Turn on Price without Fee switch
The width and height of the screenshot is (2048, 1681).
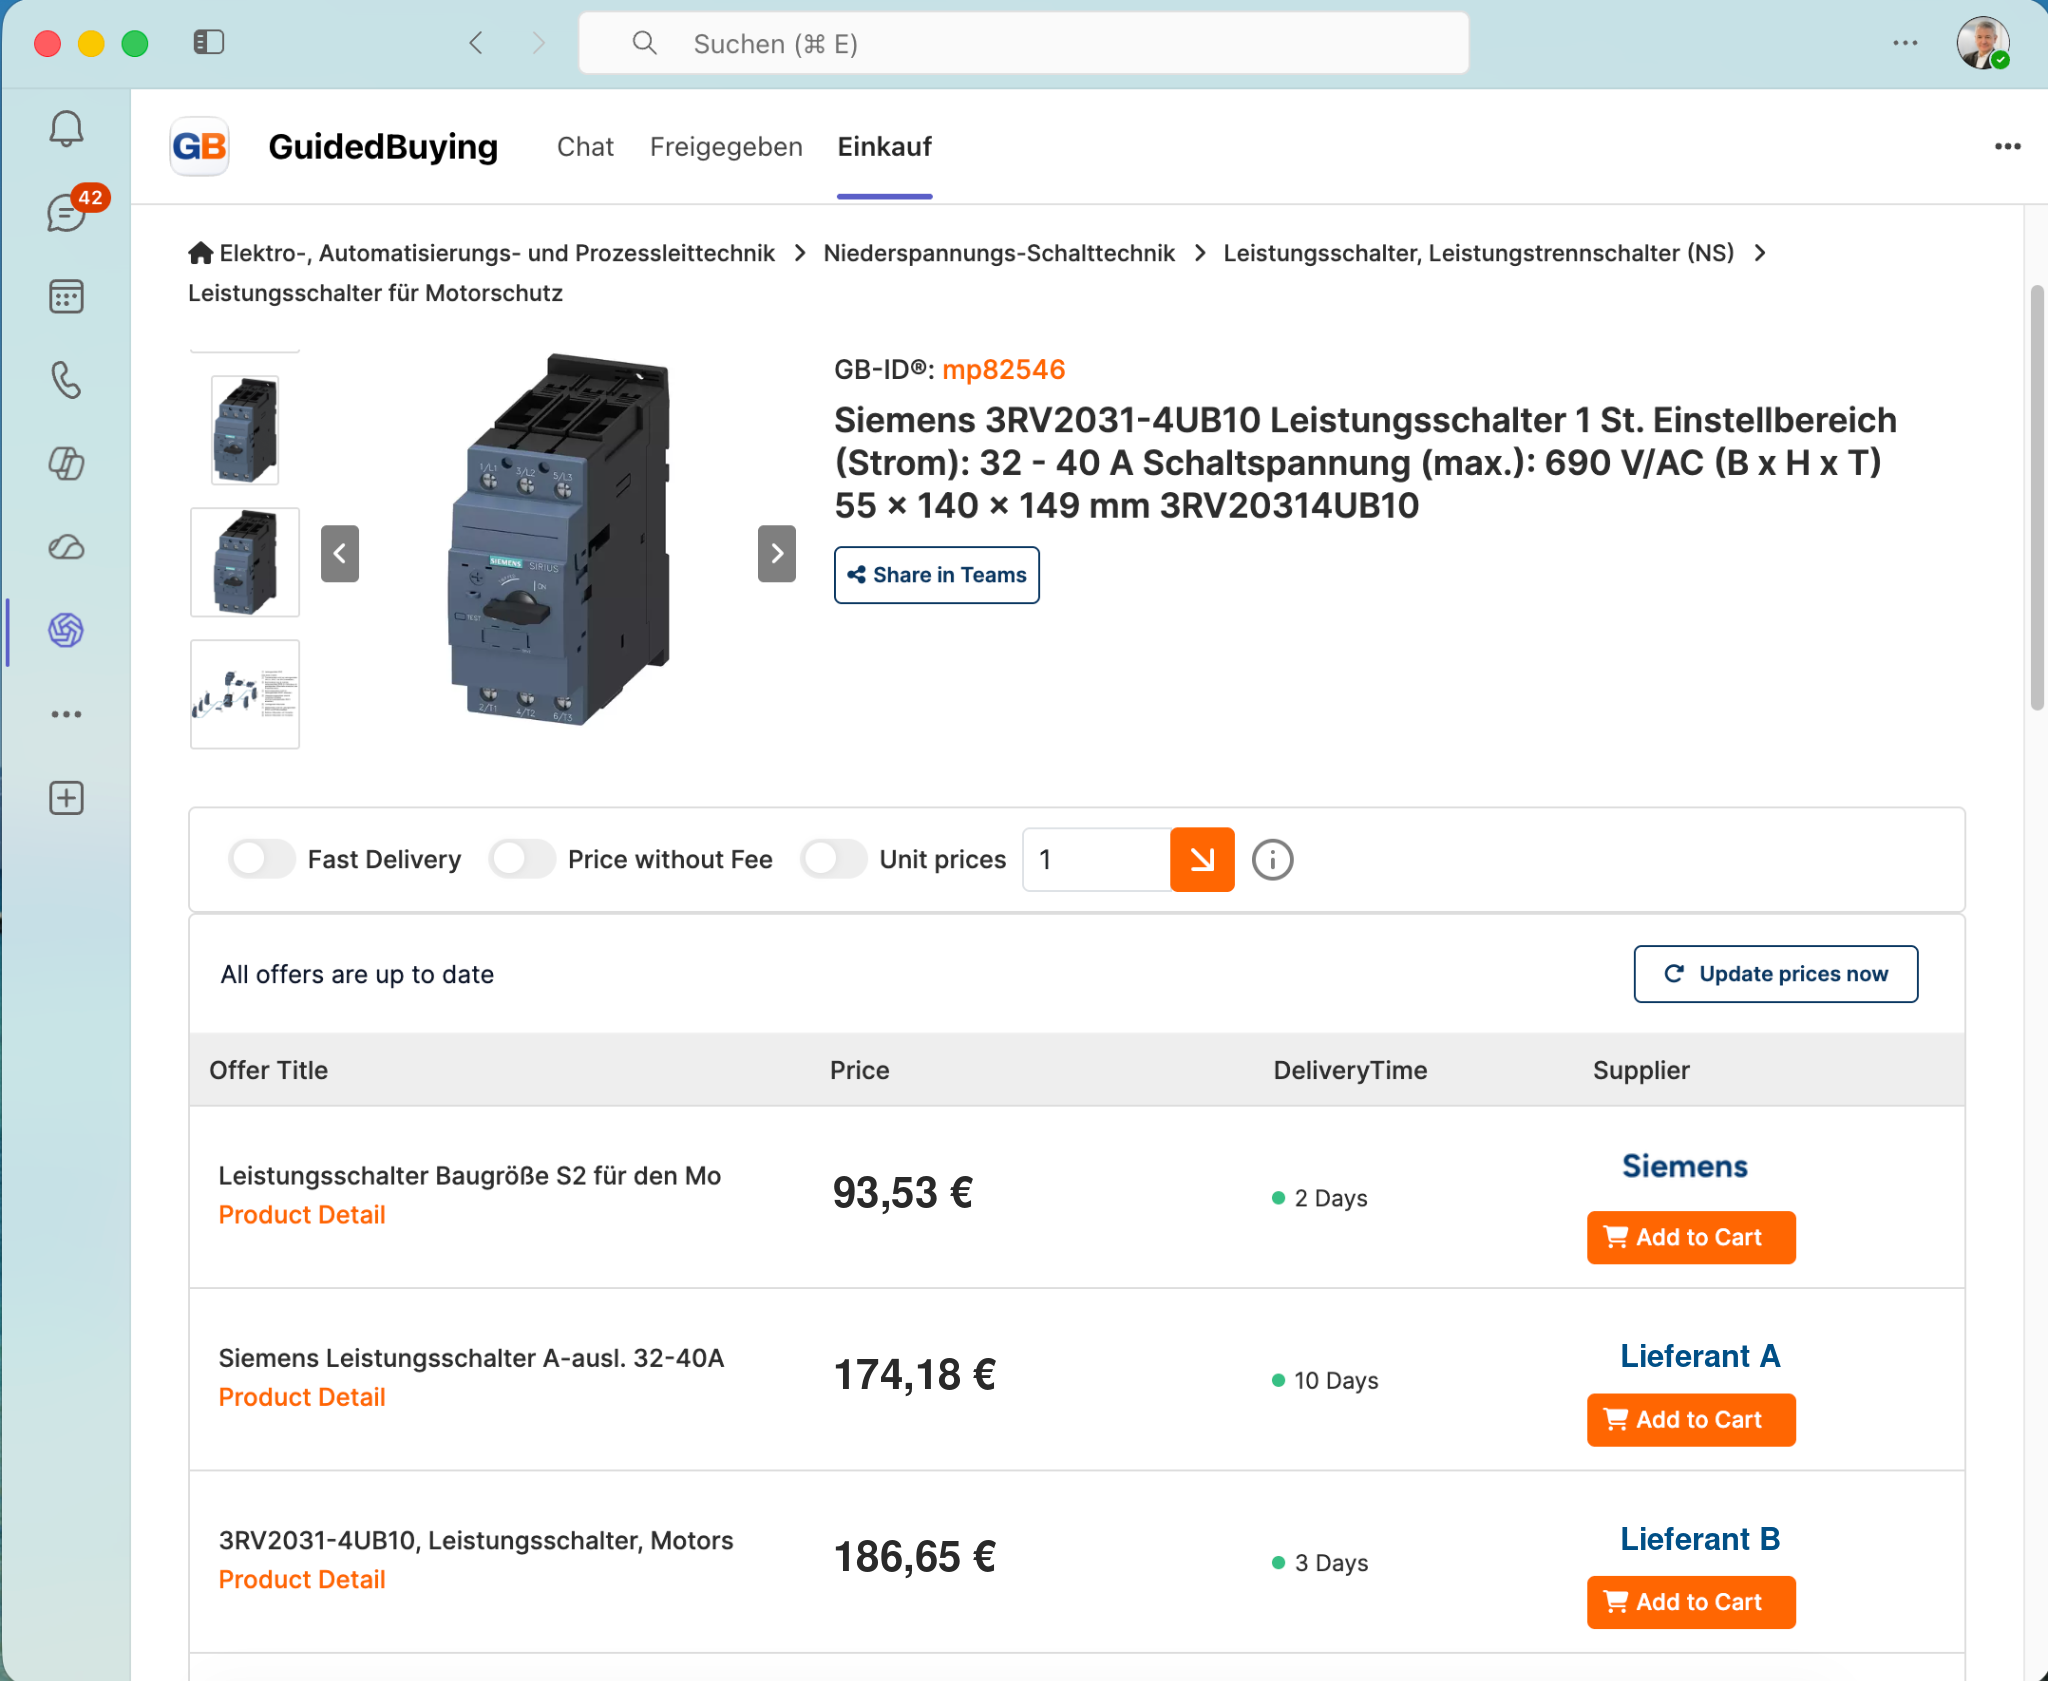(x=522, y=859)
